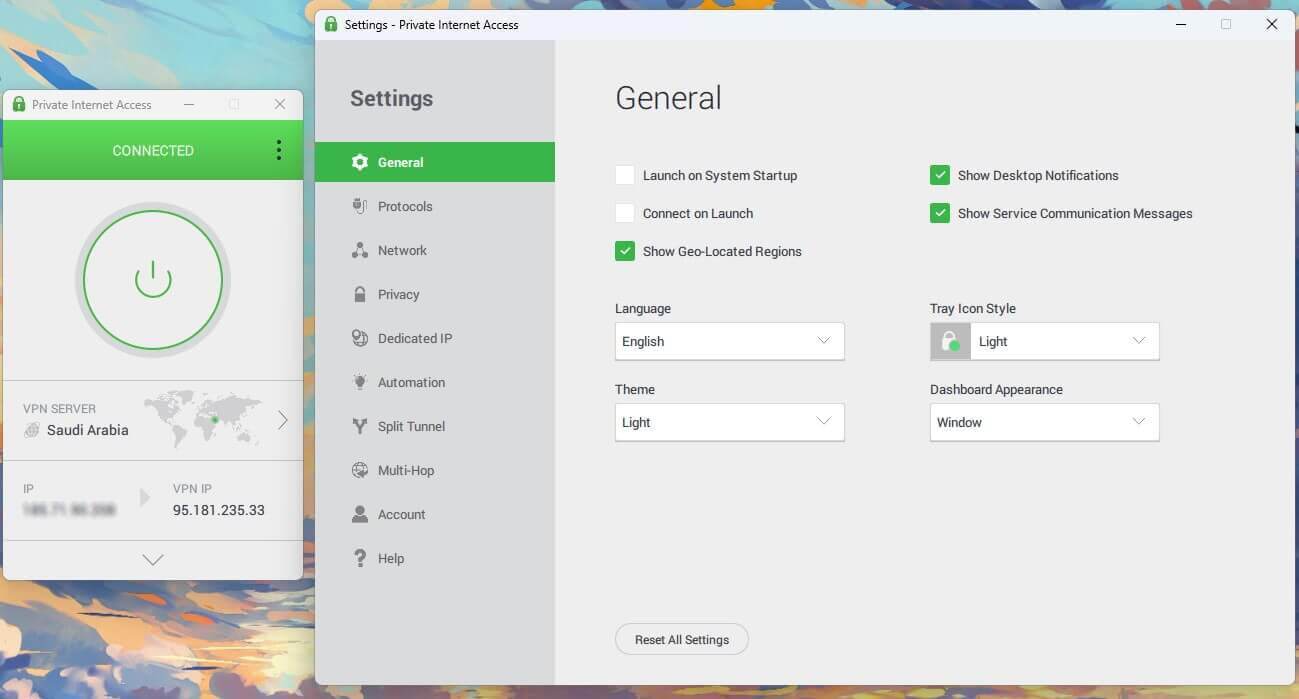This screenshot has width=1299, height=699.
Task: Open the Multi-Hop settings tab
Action: click(435, 470)
